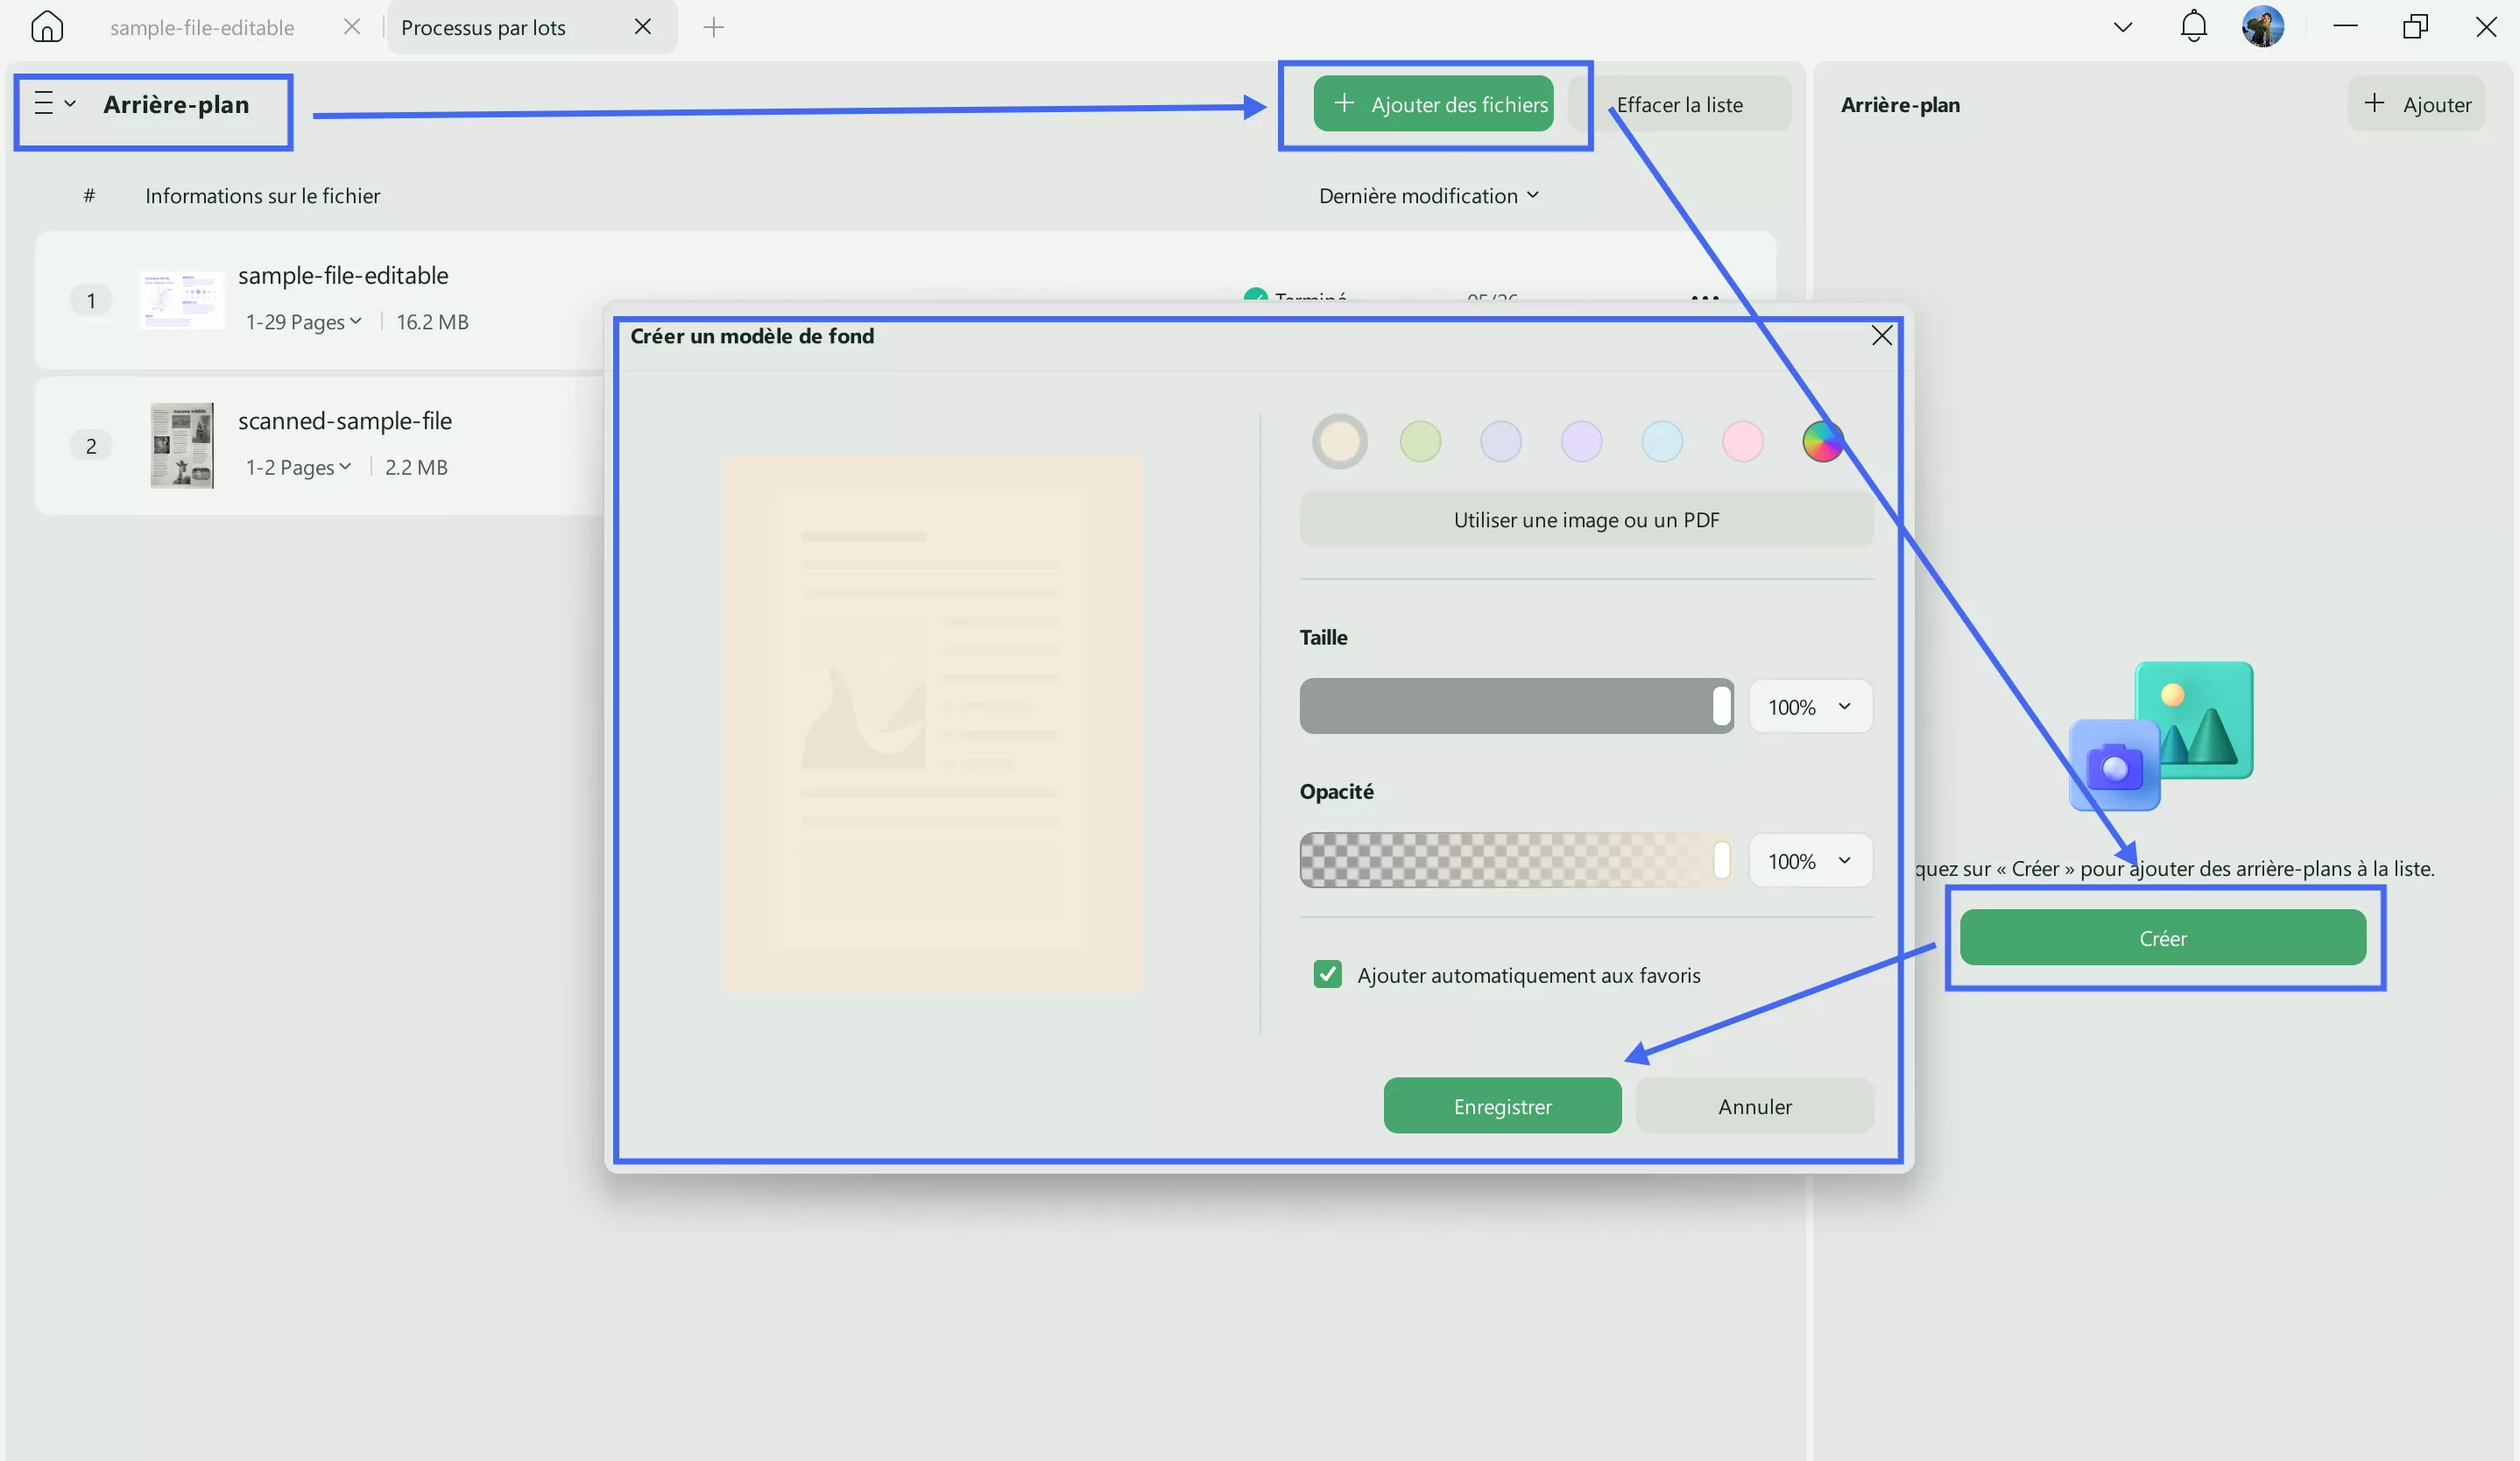
Task: Click the Opacité slider track
Action: pyautogui.click(x=1515, y=860)
